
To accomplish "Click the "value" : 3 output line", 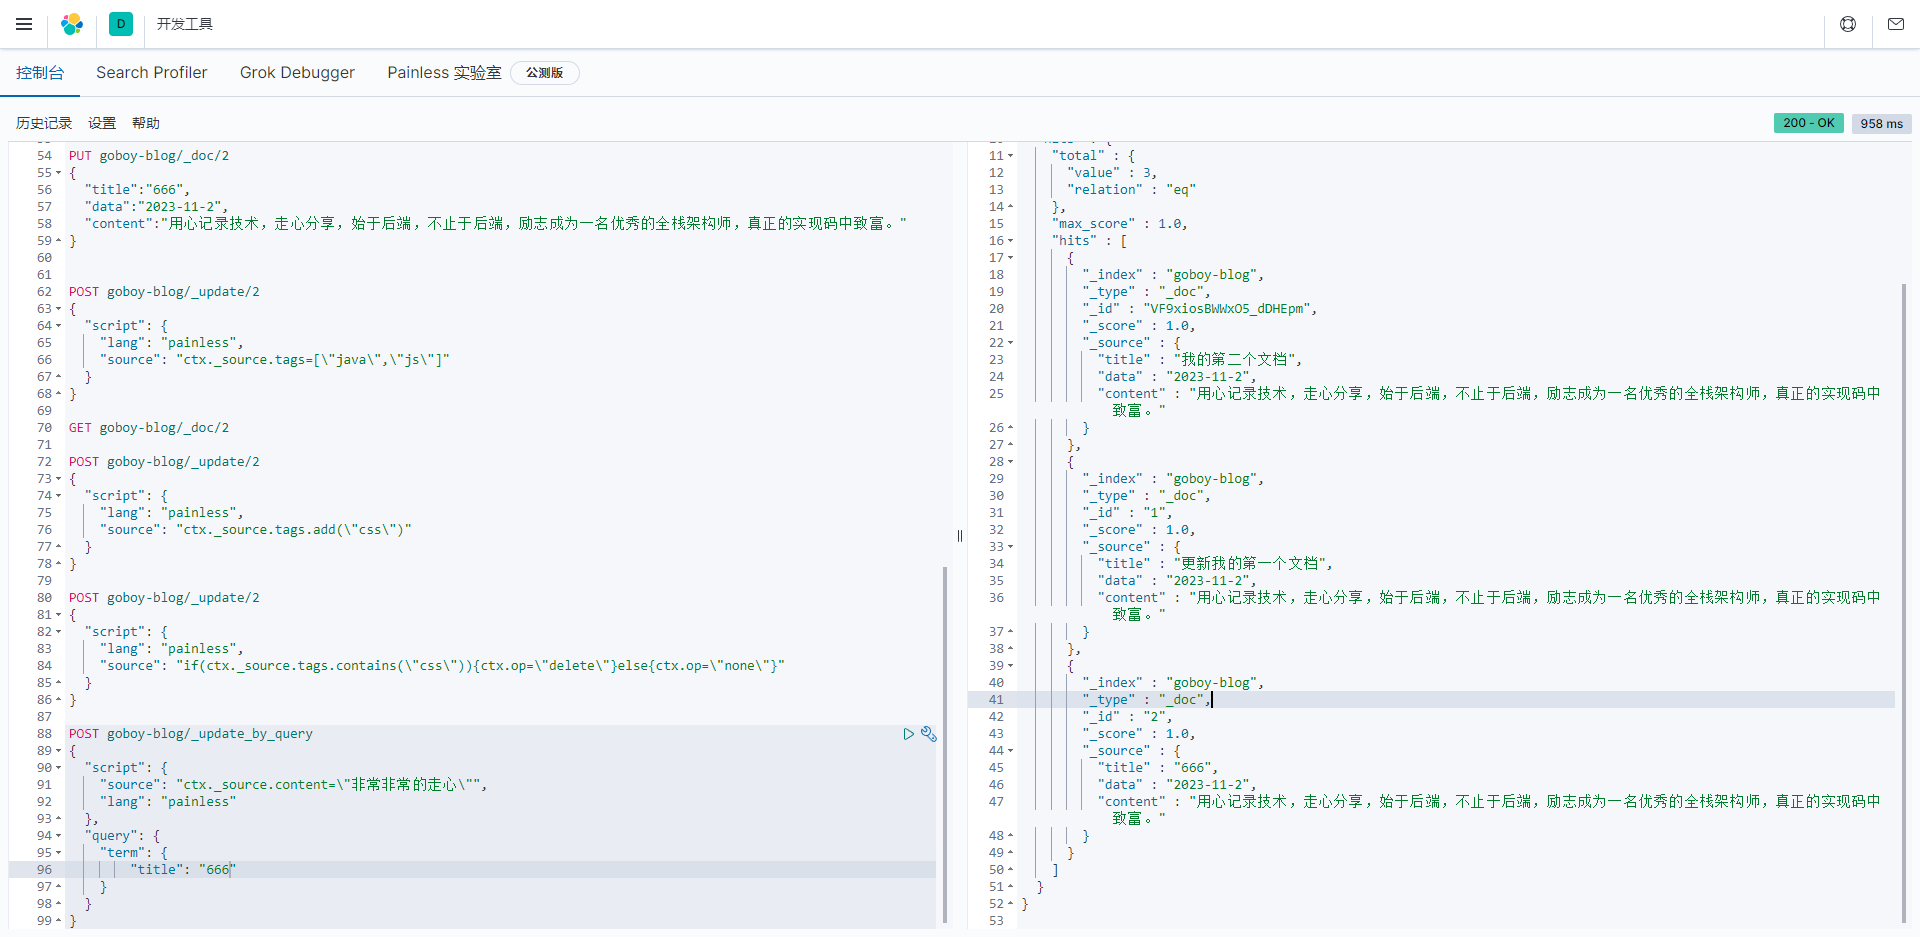I will 1112,173.
